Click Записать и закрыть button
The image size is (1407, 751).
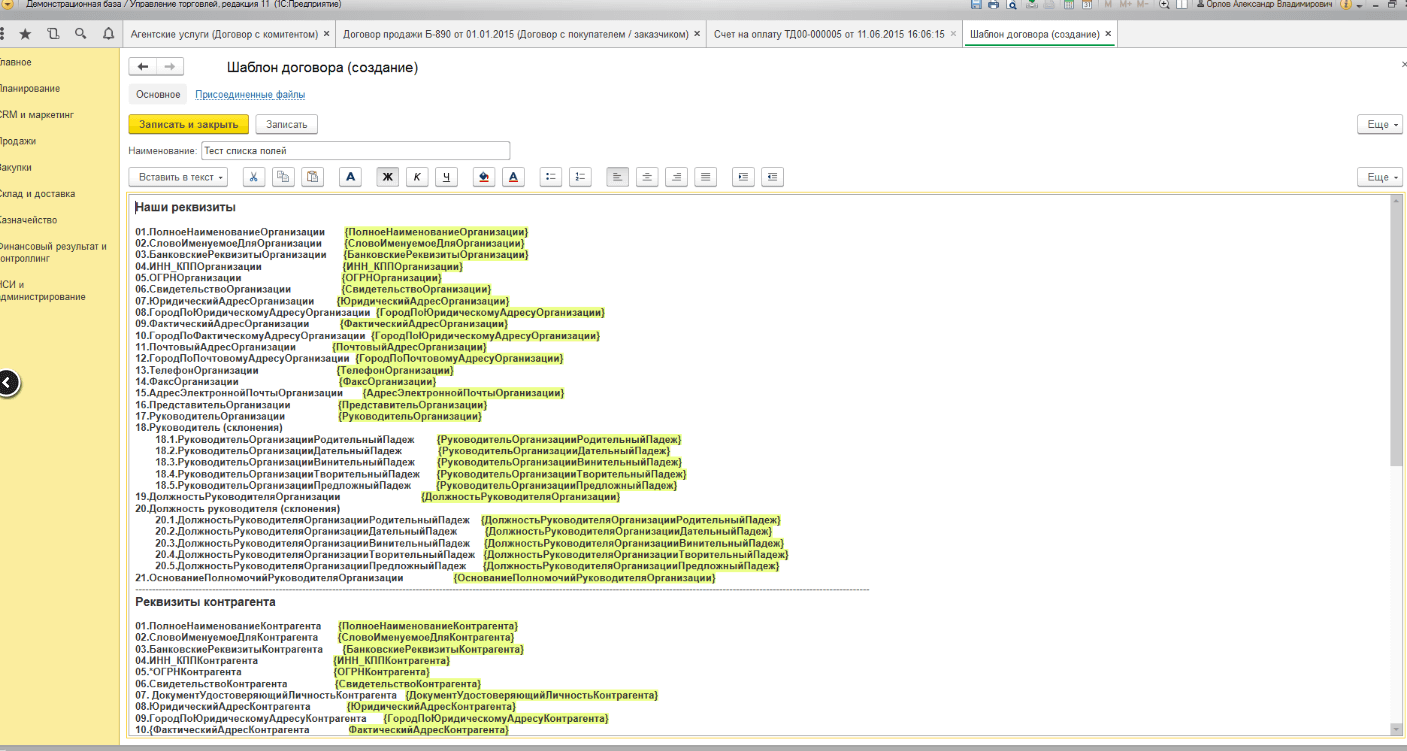[x=188, y=124]
